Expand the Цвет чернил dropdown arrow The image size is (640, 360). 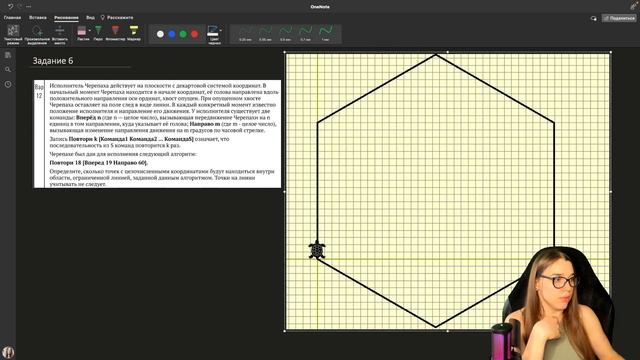pyautogui.click(x=221, y=30)
